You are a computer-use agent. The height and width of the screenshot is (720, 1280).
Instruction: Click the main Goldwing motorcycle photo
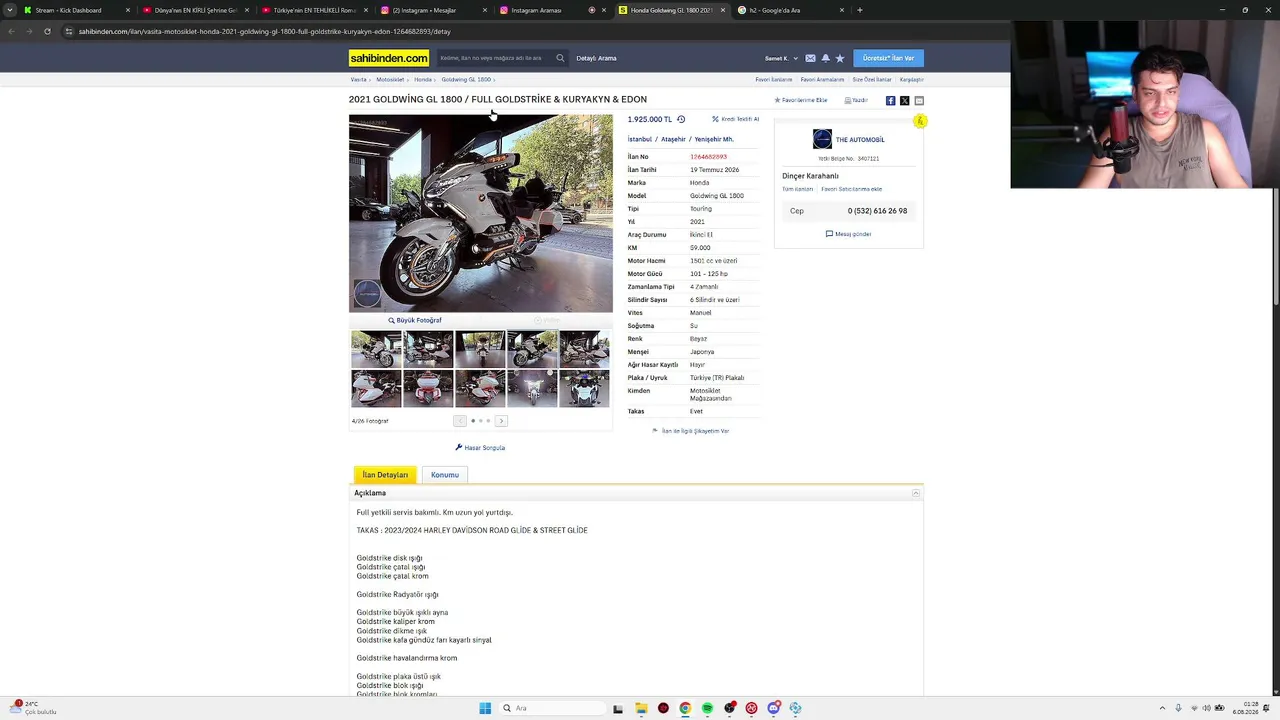[x=481, y=213]
